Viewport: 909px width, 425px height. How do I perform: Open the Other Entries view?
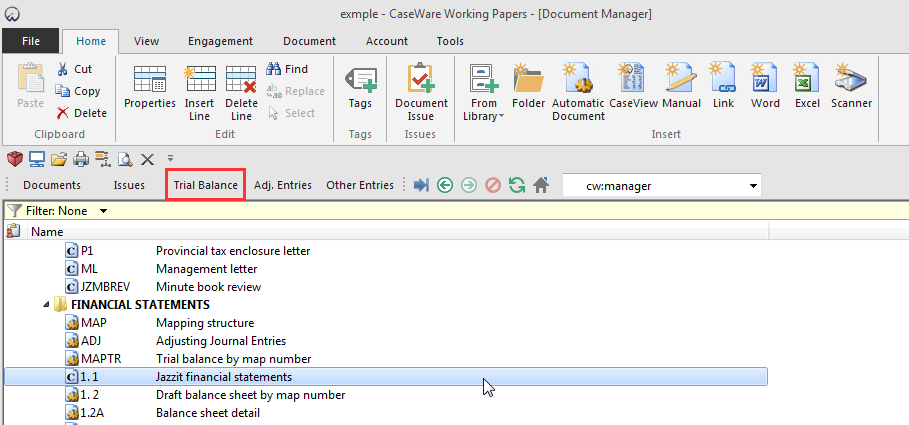point(360,186)
